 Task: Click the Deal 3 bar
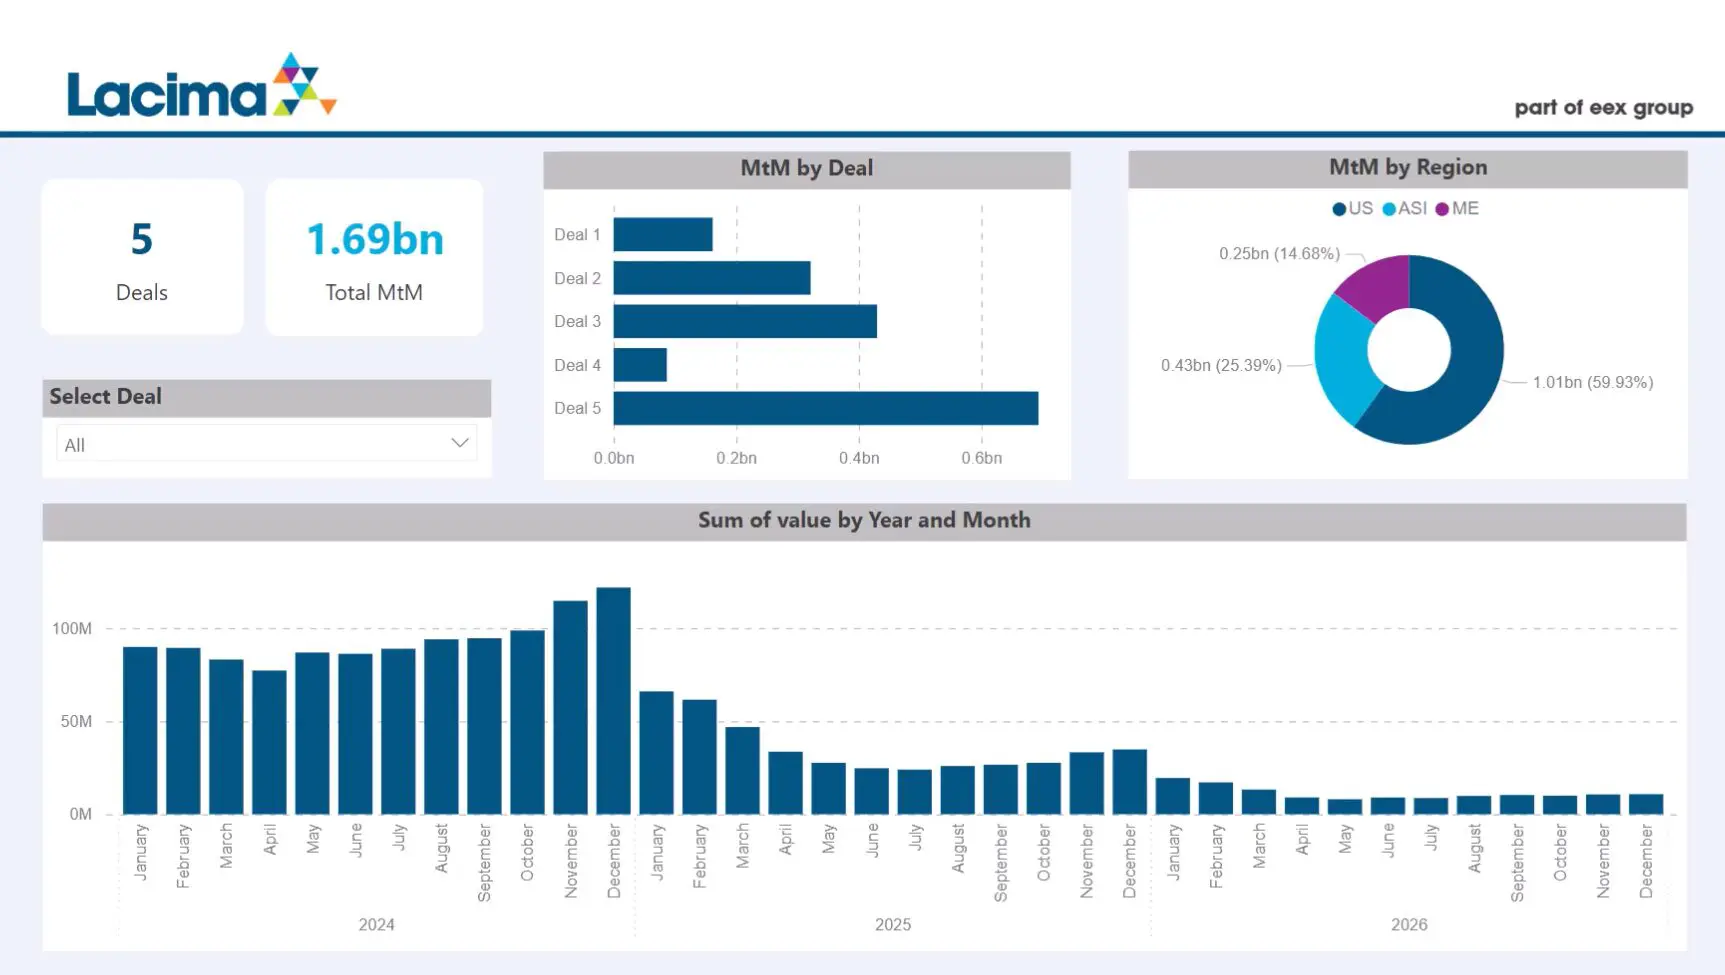(745, 321)
